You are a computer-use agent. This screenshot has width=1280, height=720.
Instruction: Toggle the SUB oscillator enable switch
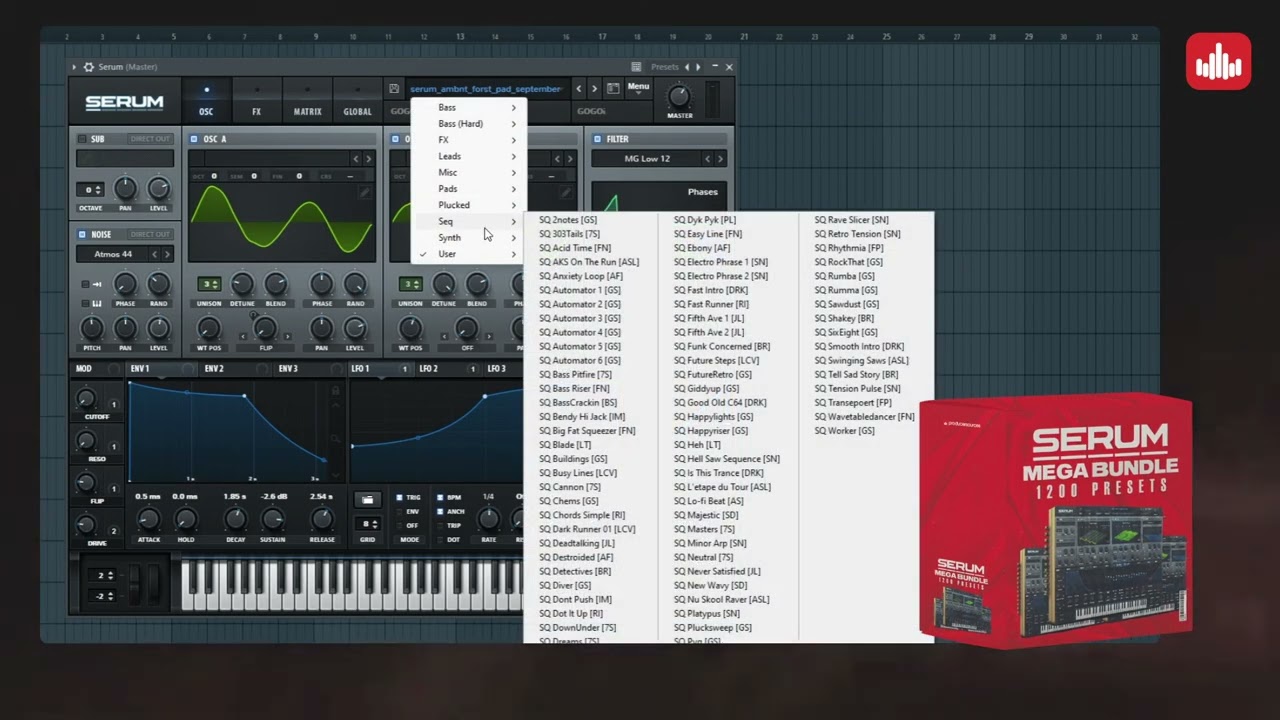(82, 139)
